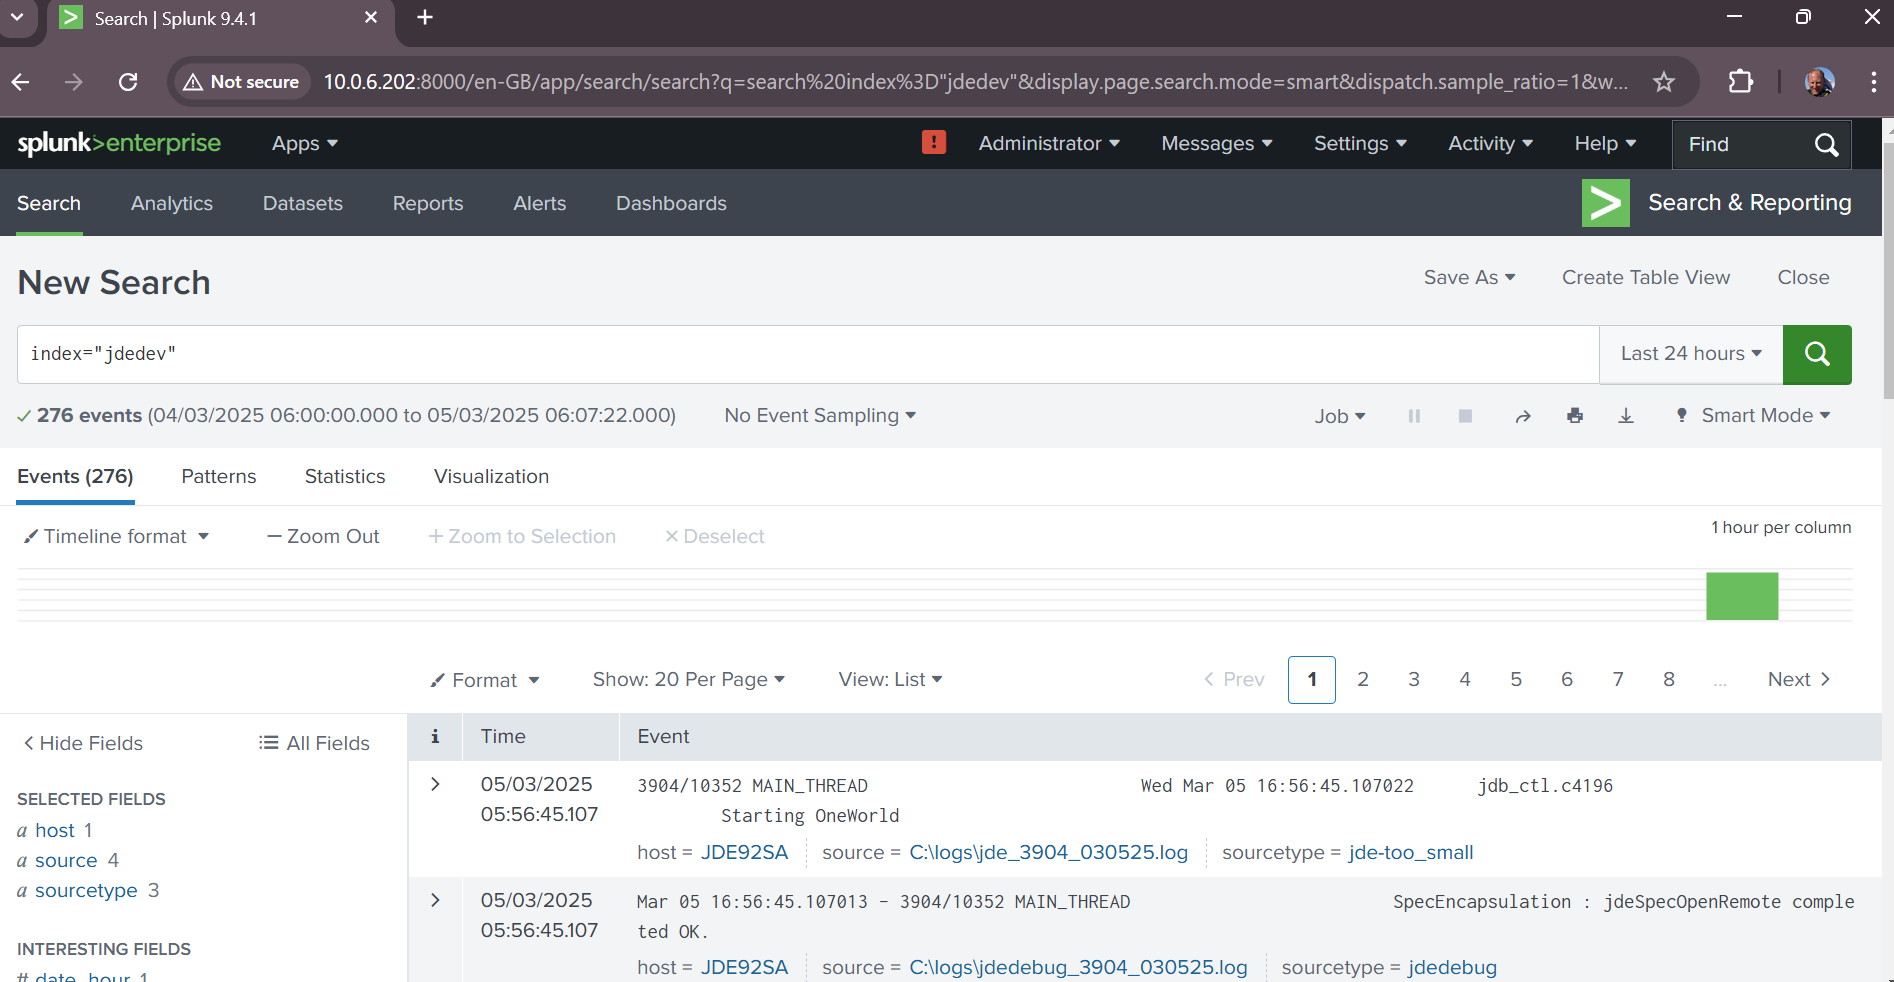The width and height of the screenshot is (1894, 982).
Task: Stop the search job
Action: point(1465,416)
